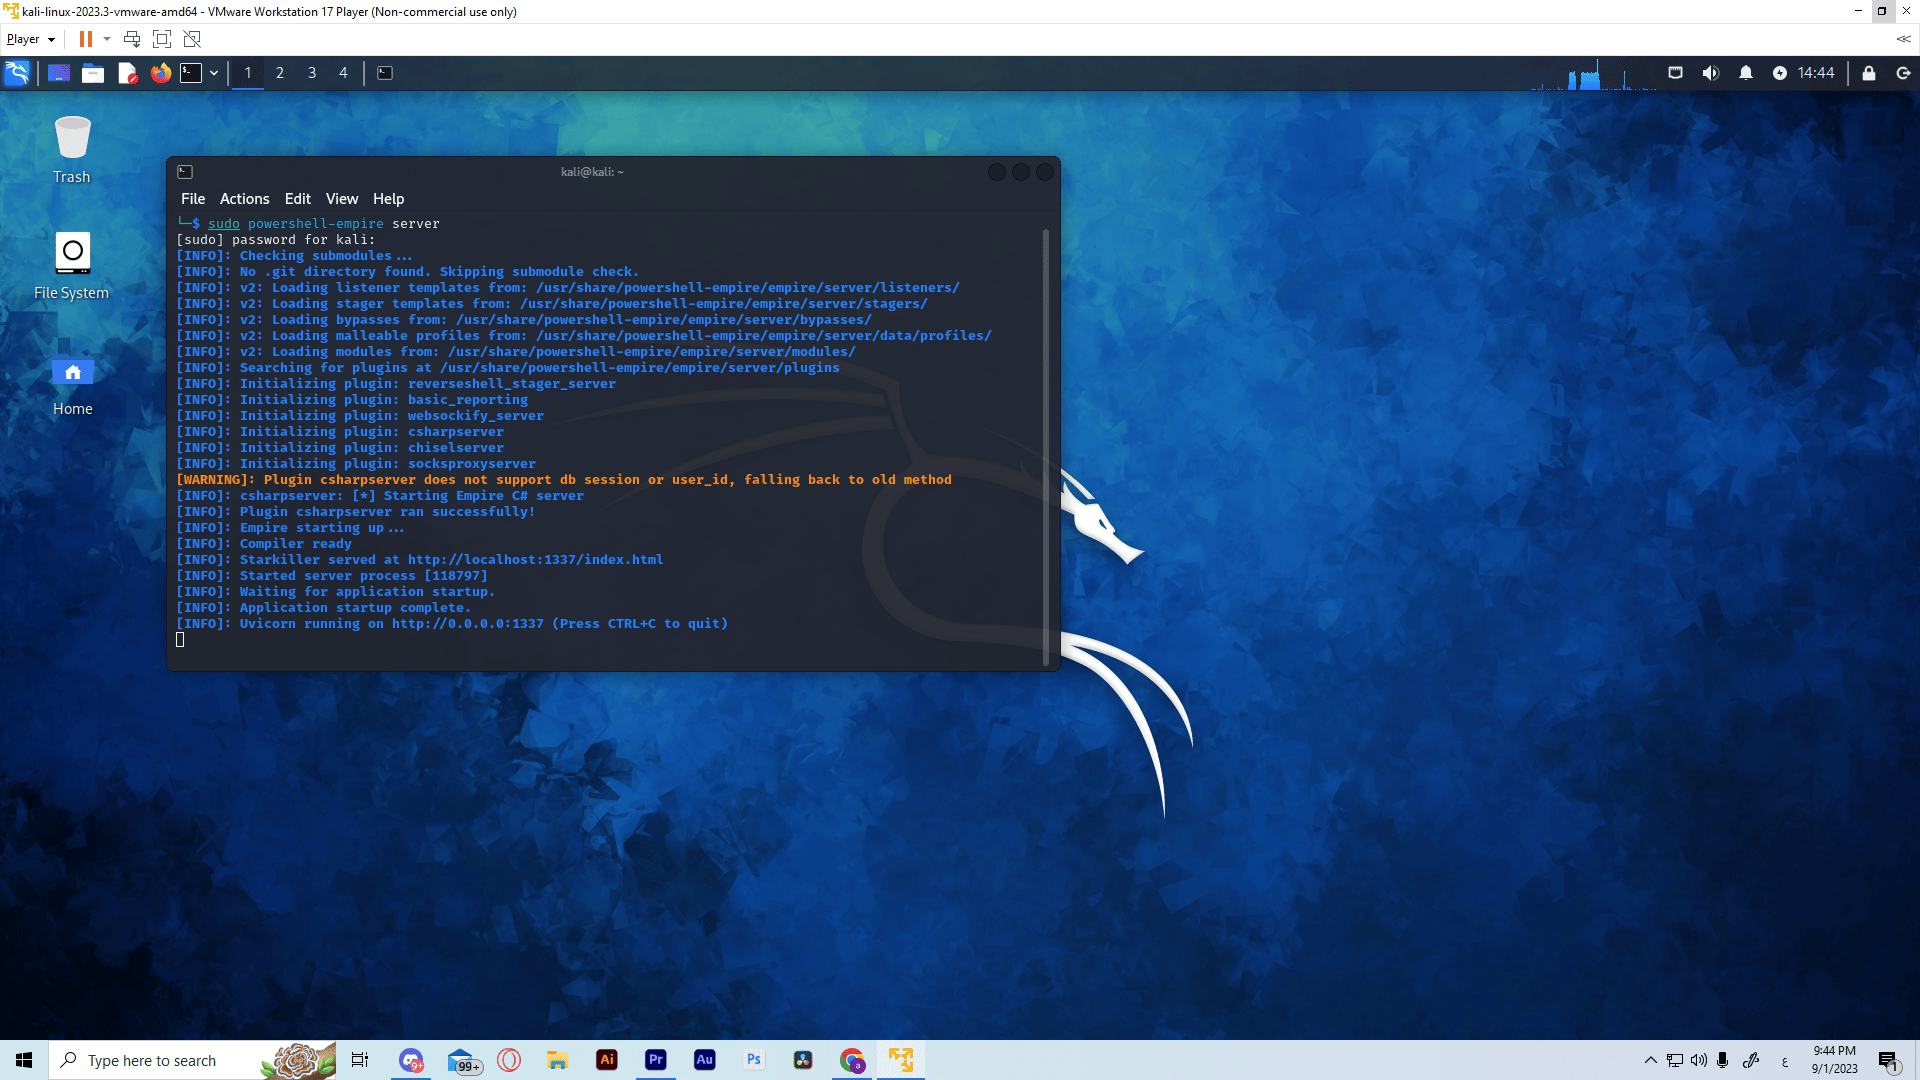Open the terminal View menu
1920x1080 pixels.
(341, 199)
